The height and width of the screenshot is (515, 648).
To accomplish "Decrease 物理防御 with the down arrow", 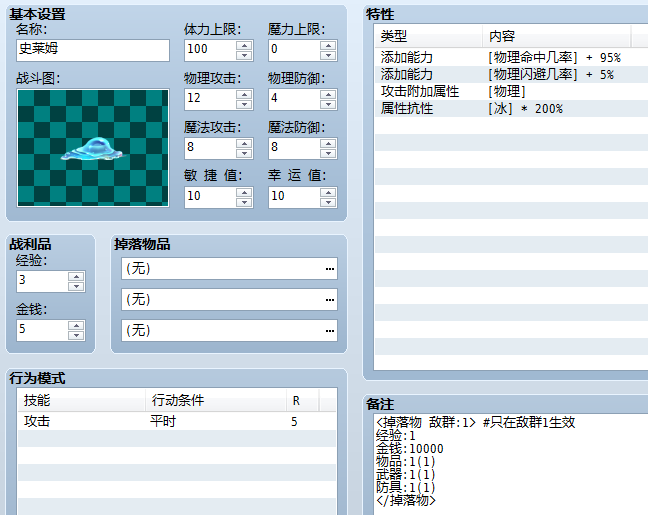I will coord(328,104).
